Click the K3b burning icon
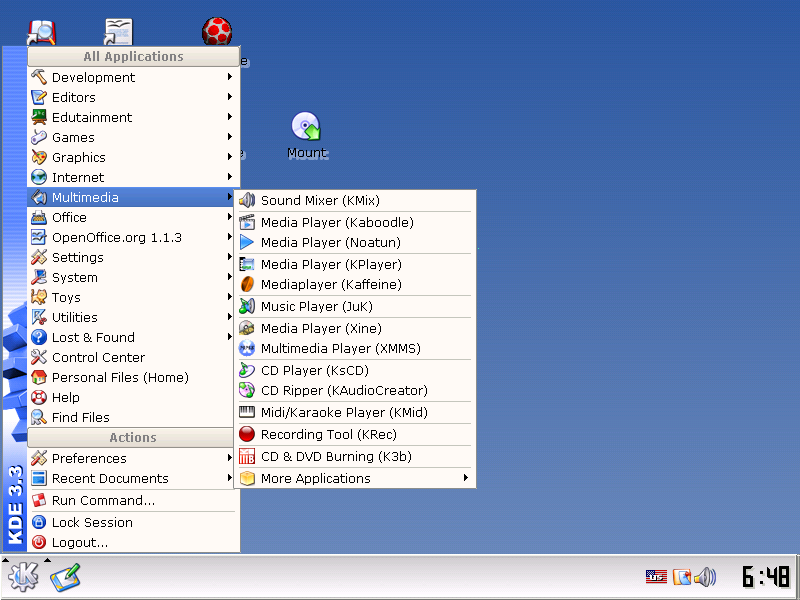800x600 pixels. click(247, 456)
